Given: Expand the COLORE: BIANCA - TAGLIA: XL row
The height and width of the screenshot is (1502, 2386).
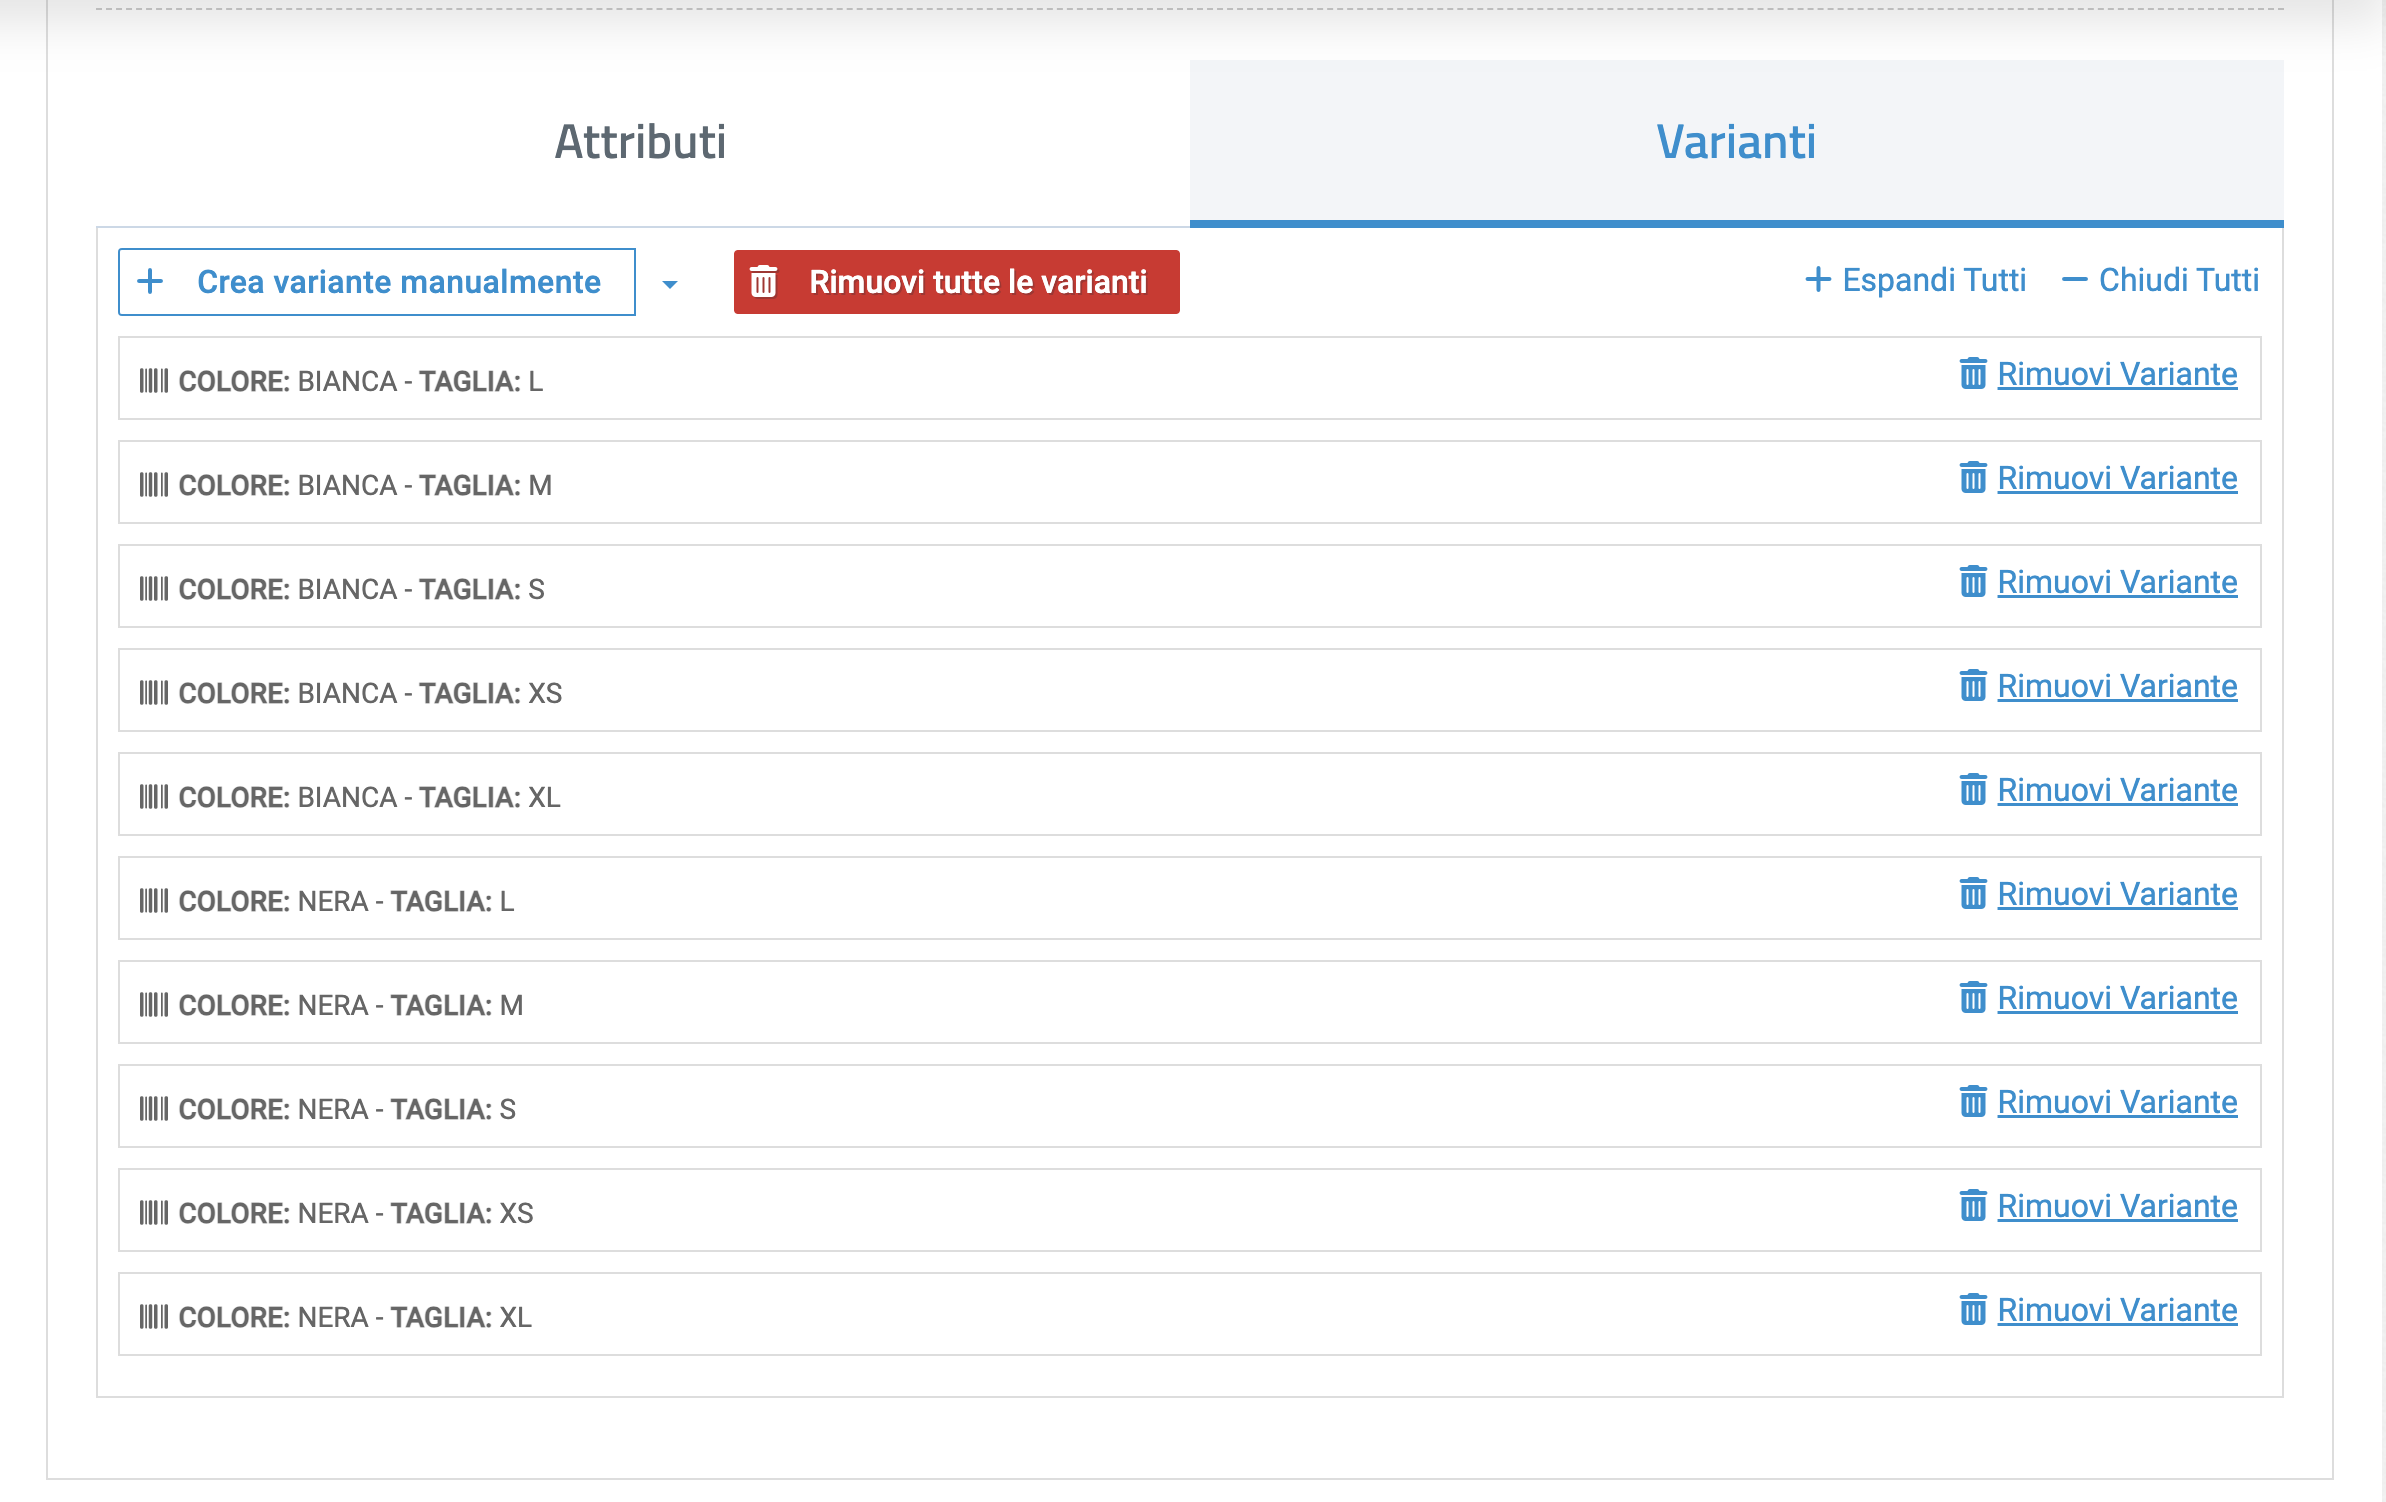Looking at the screenshot, I should tap(1190, 794).
